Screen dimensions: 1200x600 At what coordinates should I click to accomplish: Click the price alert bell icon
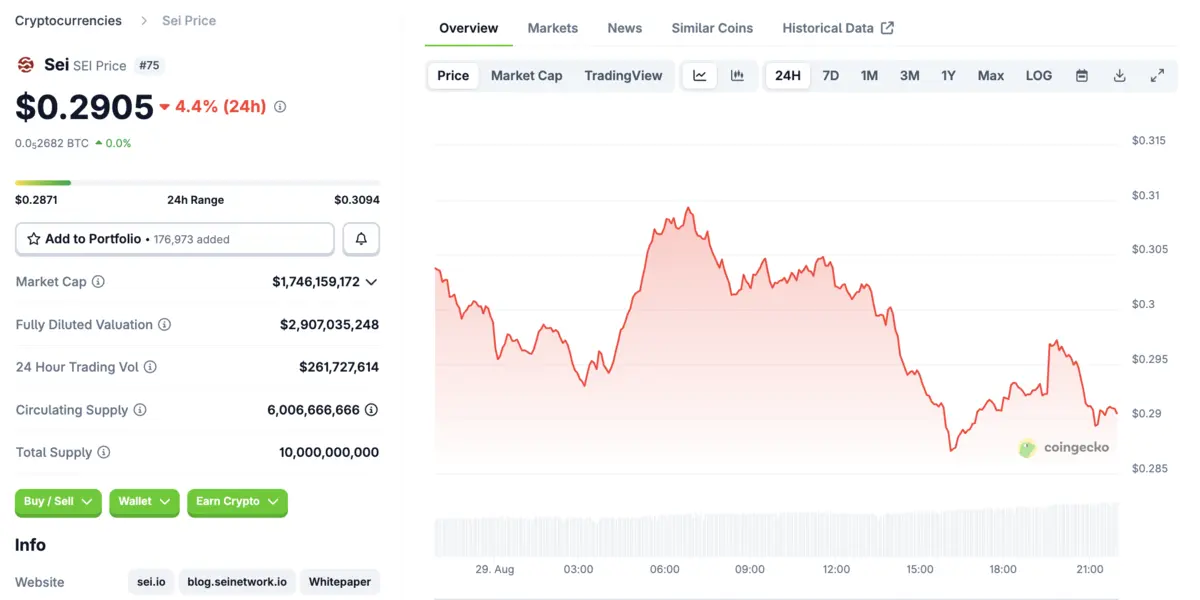pyautogui.click(x=361, y=239)
